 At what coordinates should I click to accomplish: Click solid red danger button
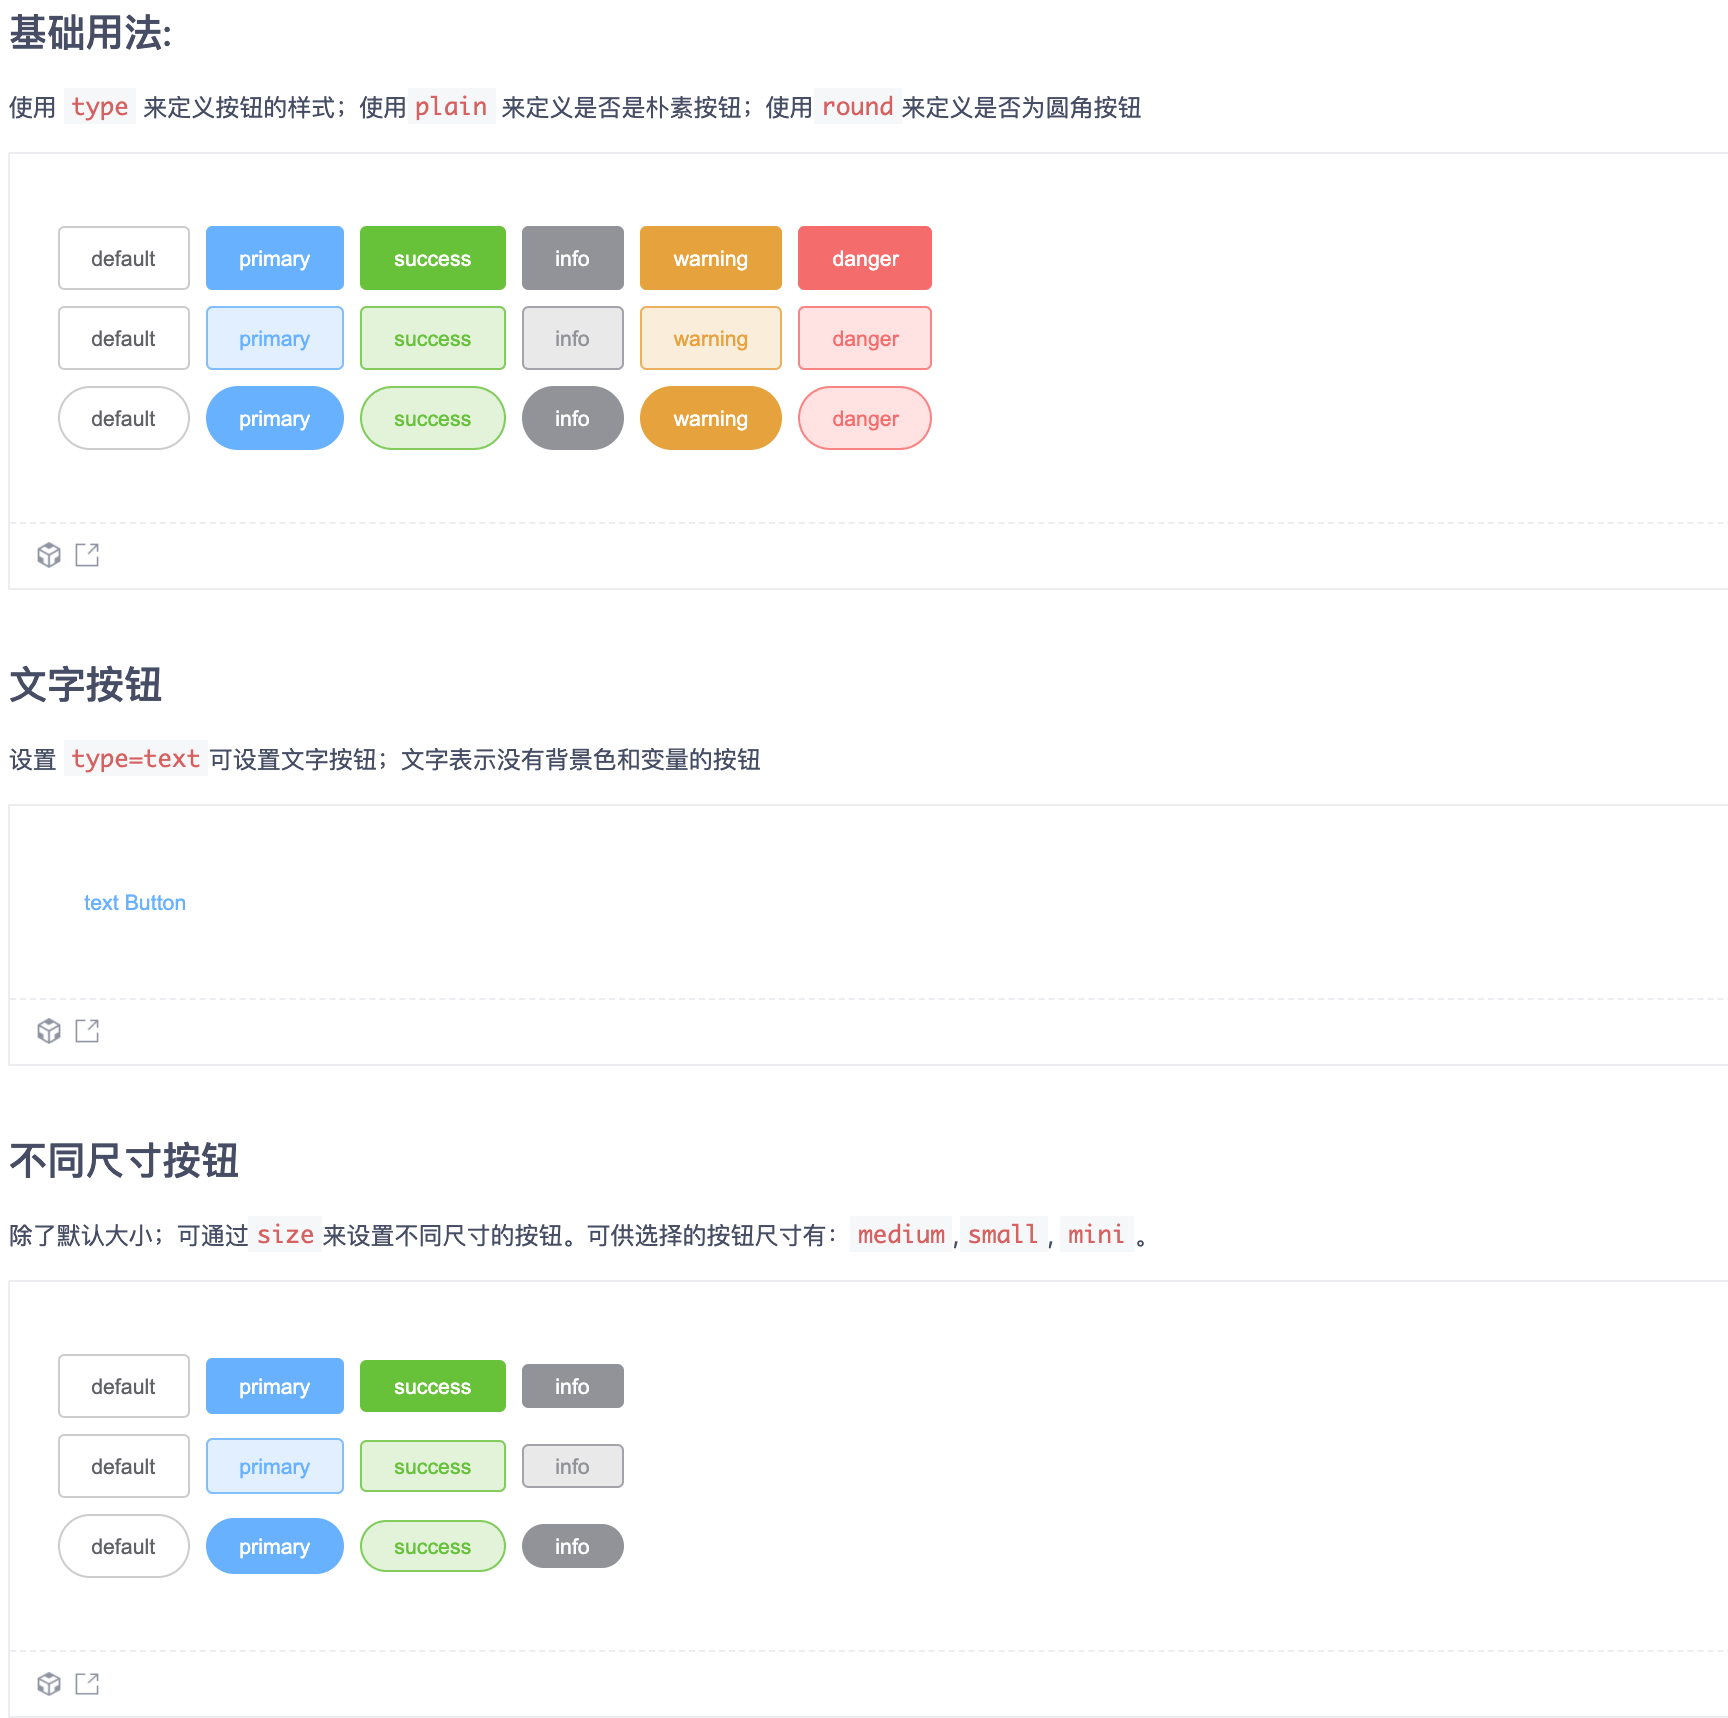click(865, 258)
